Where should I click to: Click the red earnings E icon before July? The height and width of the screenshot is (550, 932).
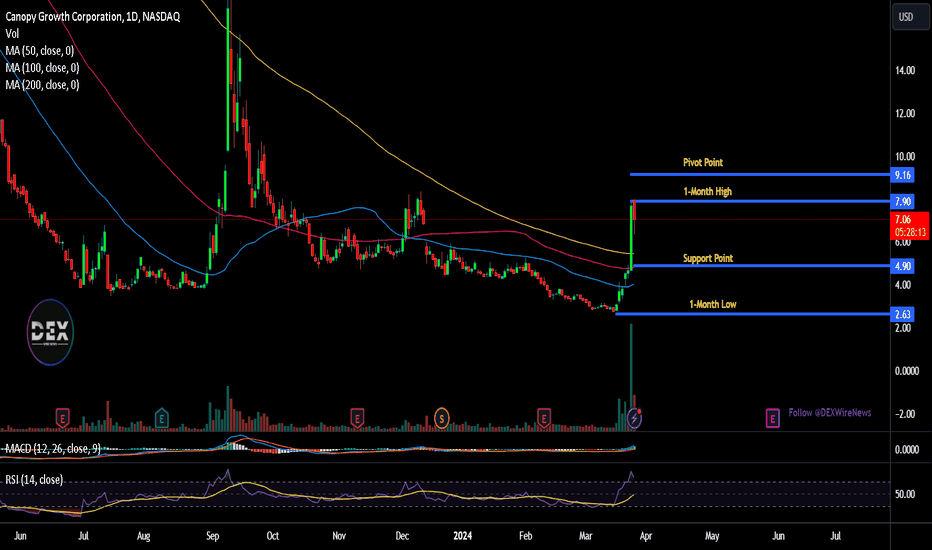click(62, 418)
